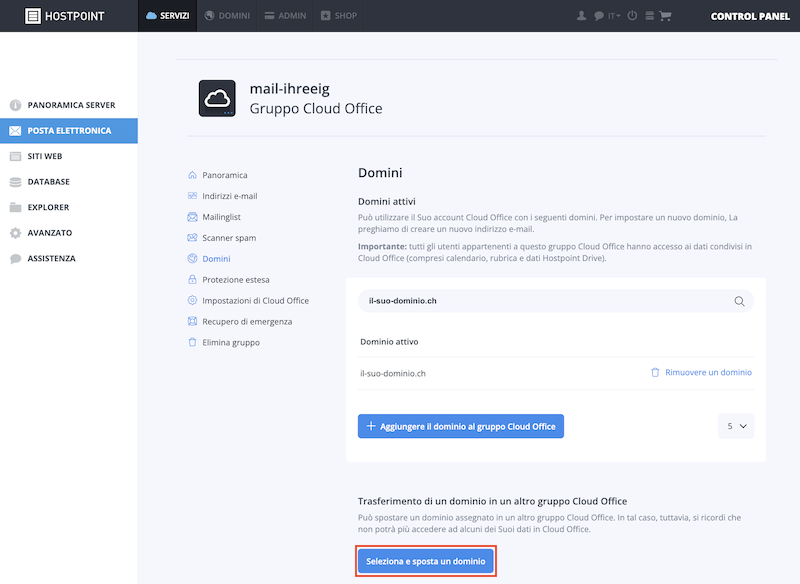Click the Control Panel label
Viewport: 800px width, 584px height.
(750, 16)
